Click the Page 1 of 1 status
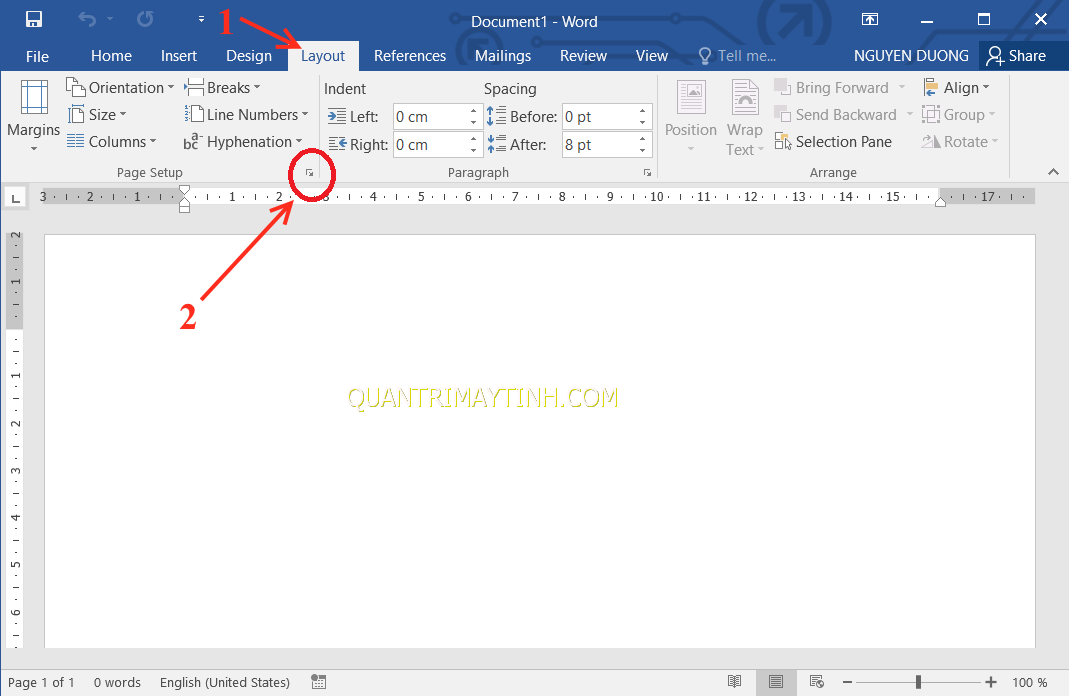The width and height of the screenshot is (1069, 696). (41, 682)
